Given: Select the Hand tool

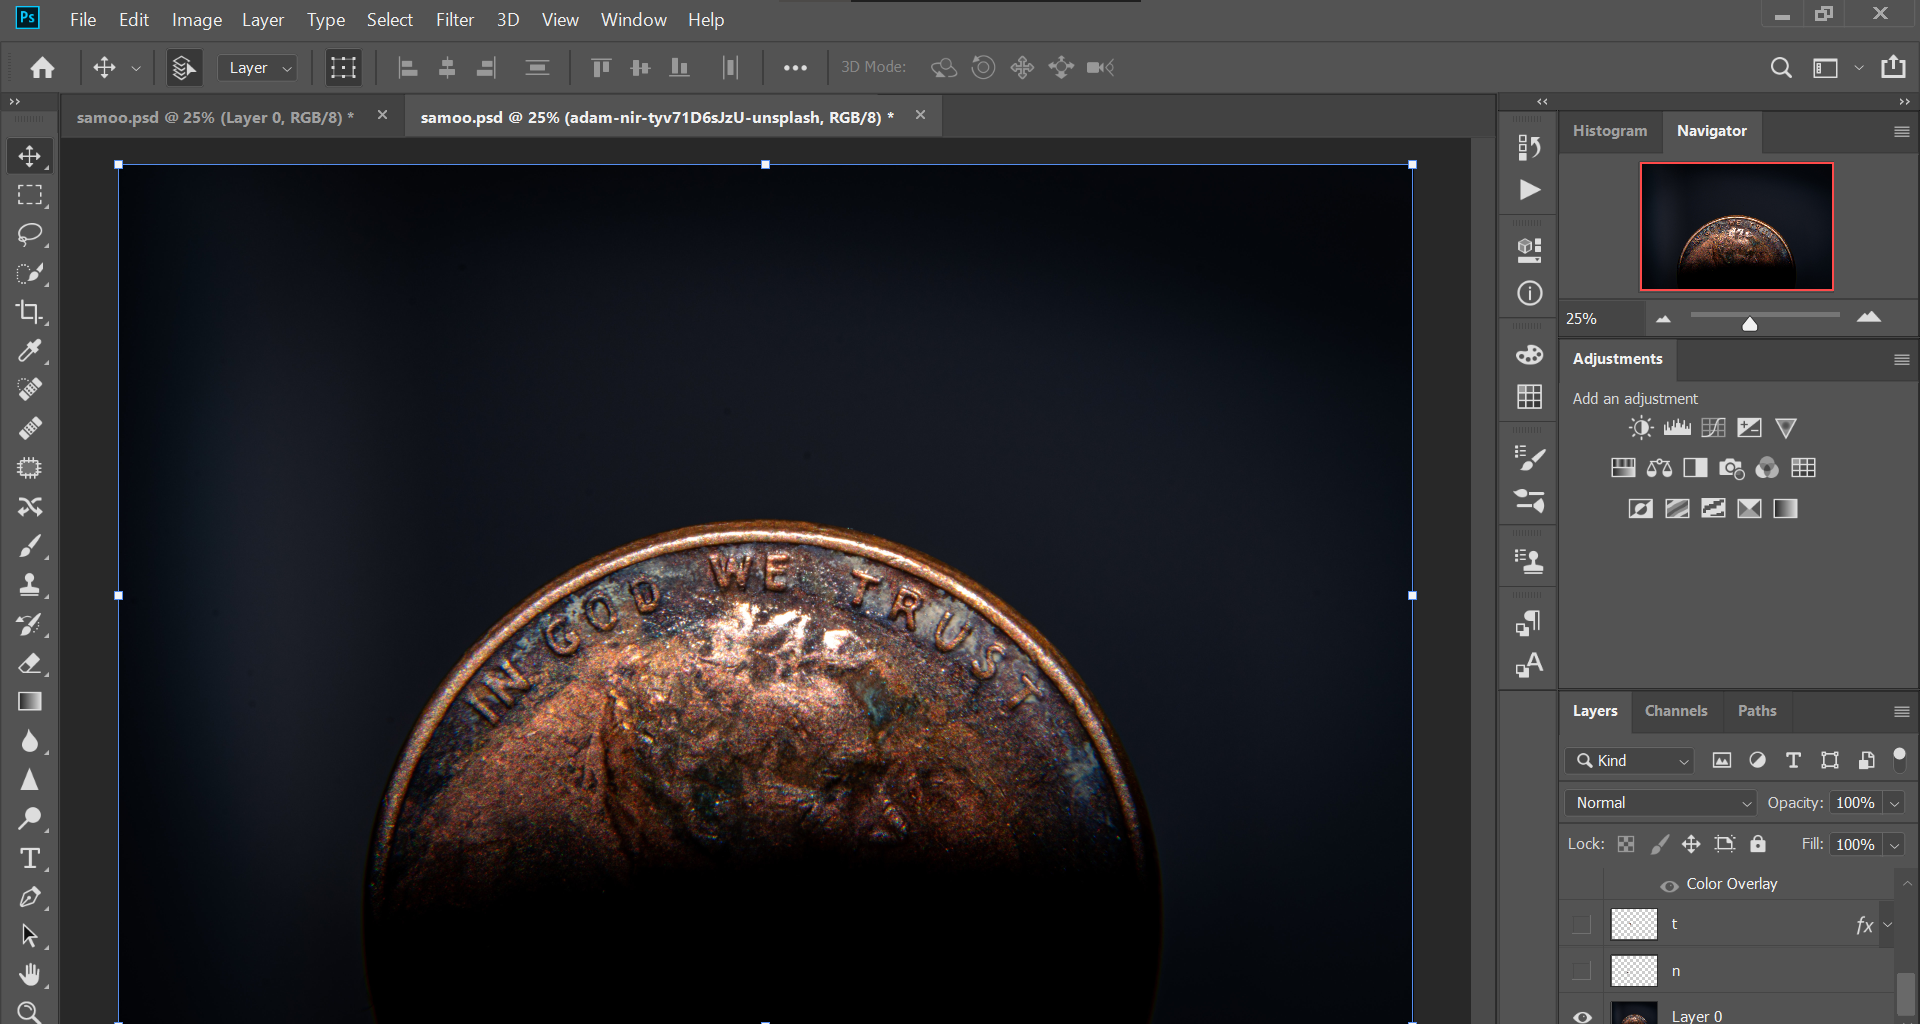Looking at the screenshot, I should (x=29, y=974).
